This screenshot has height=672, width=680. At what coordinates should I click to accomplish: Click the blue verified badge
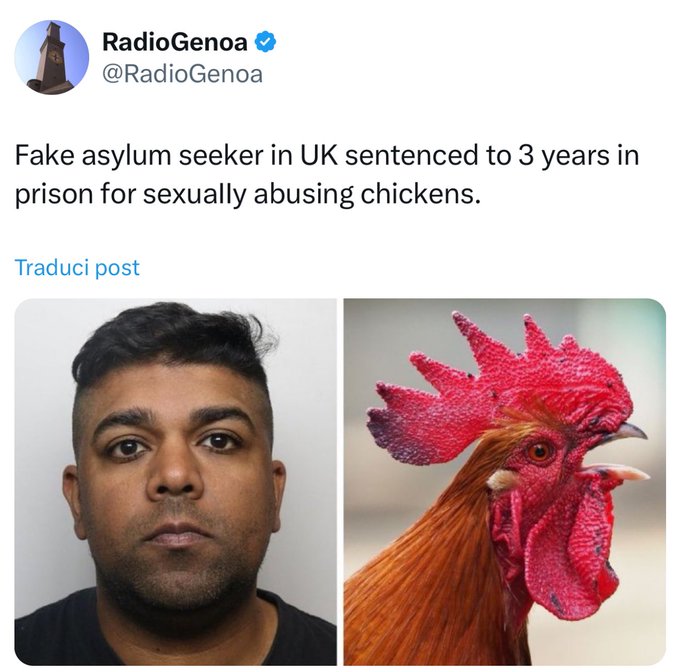(x=265, y=42)
